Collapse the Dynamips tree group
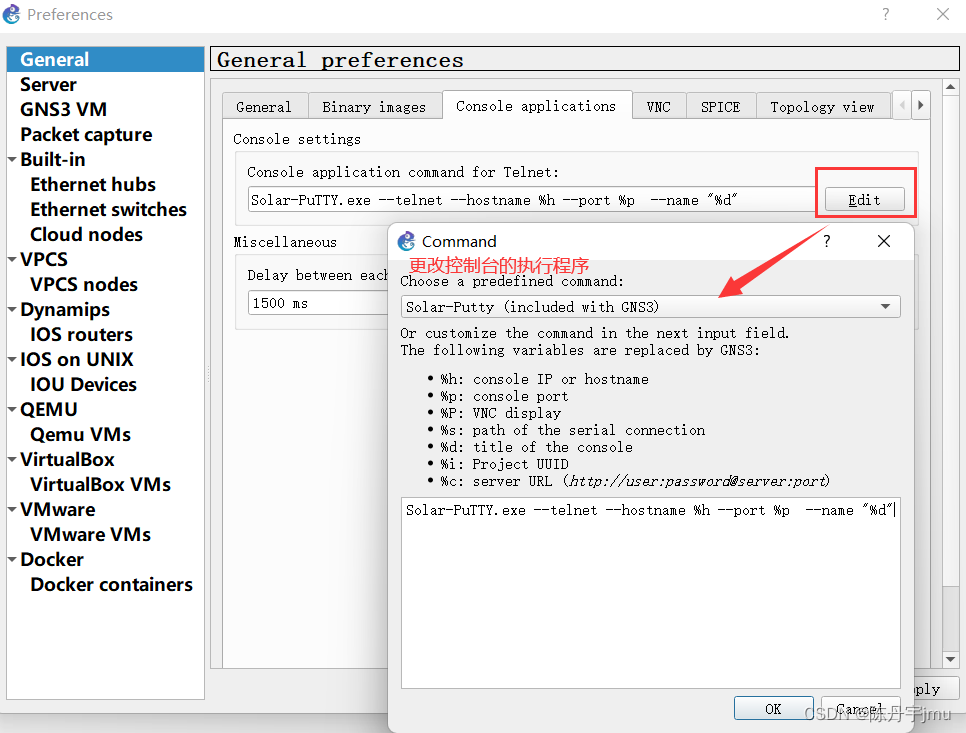 pyautogui.click(x=12, y=309)
